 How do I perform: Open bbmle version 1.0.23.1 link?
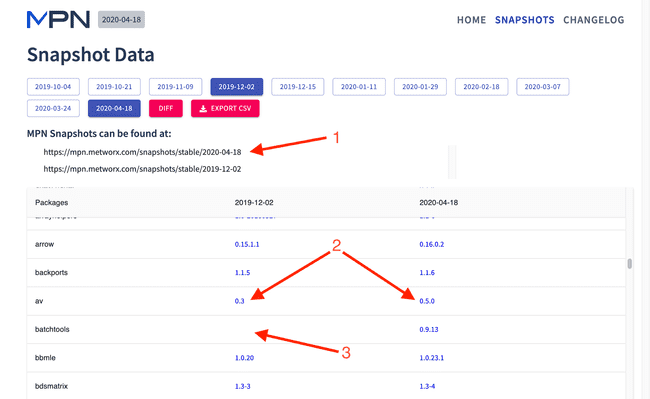tap(432, 358)
